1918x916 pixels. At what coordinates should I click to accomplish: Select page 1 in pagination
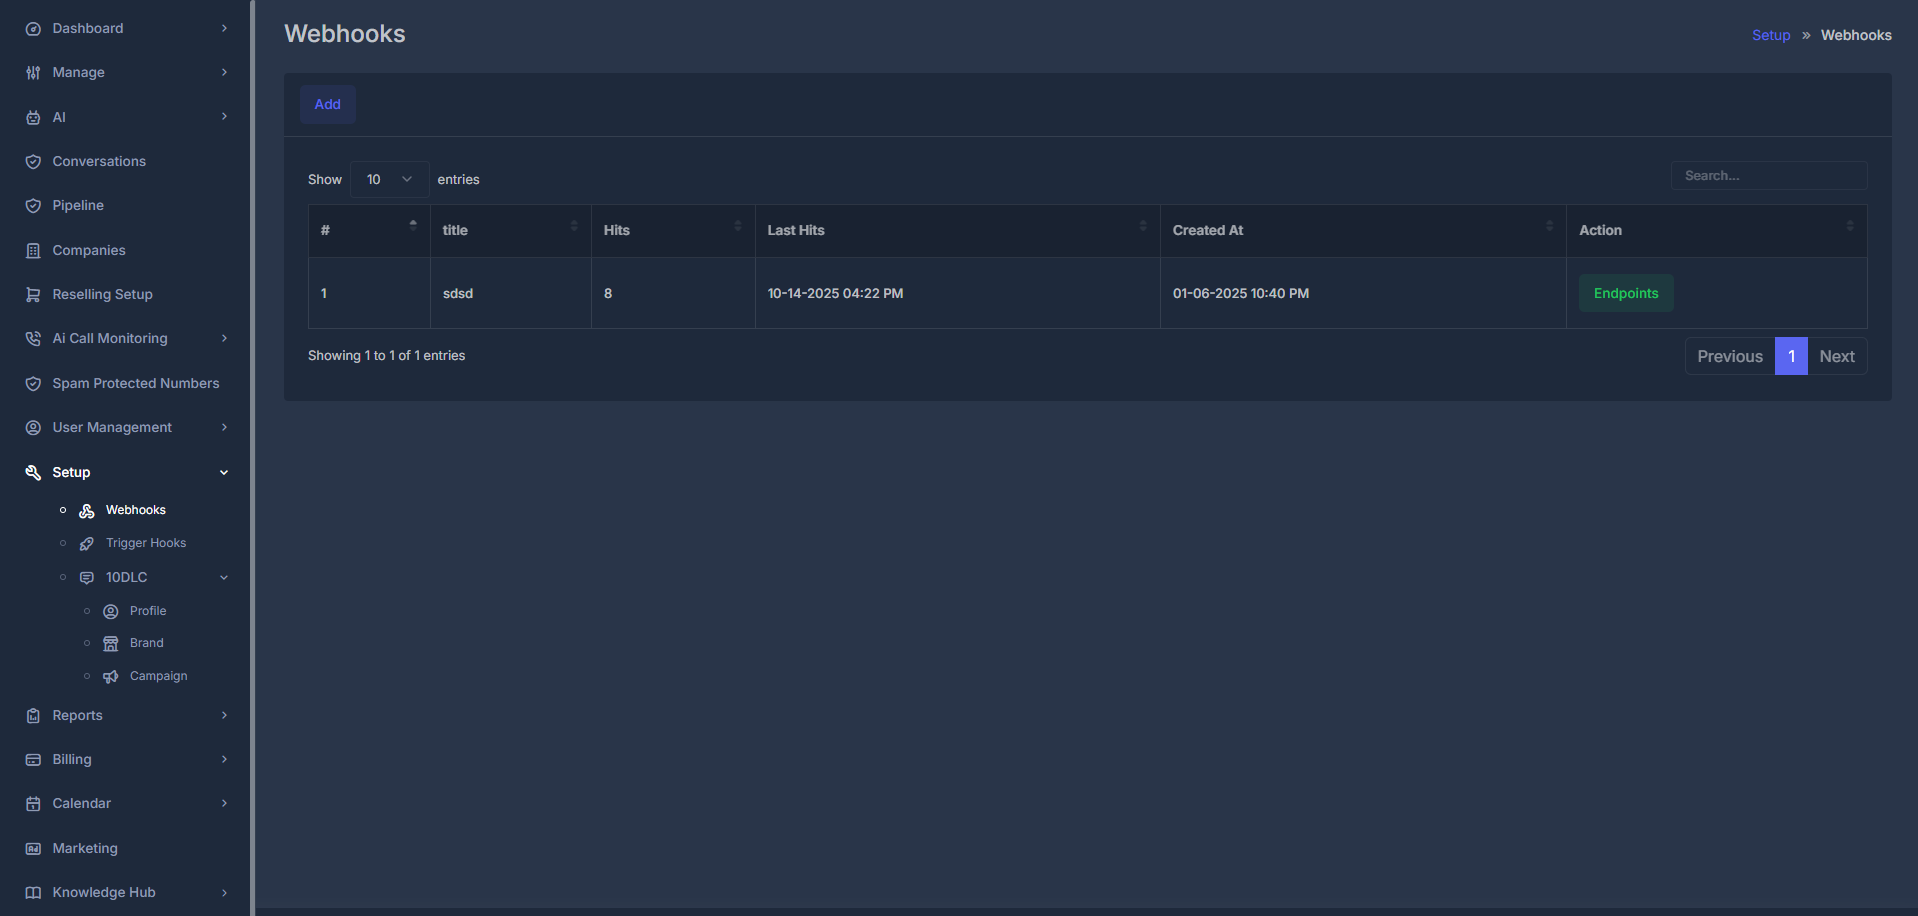click(x=1790, y=356)
